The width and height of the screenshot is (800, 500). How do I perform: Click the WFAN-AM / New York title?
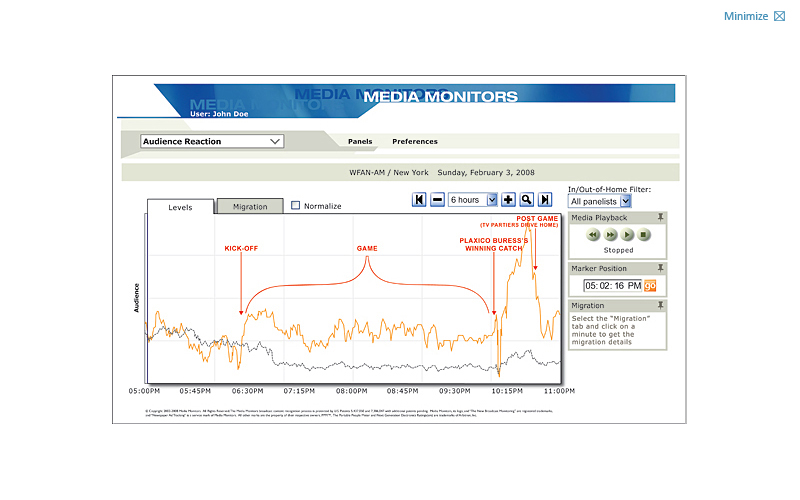coord(389,172)
